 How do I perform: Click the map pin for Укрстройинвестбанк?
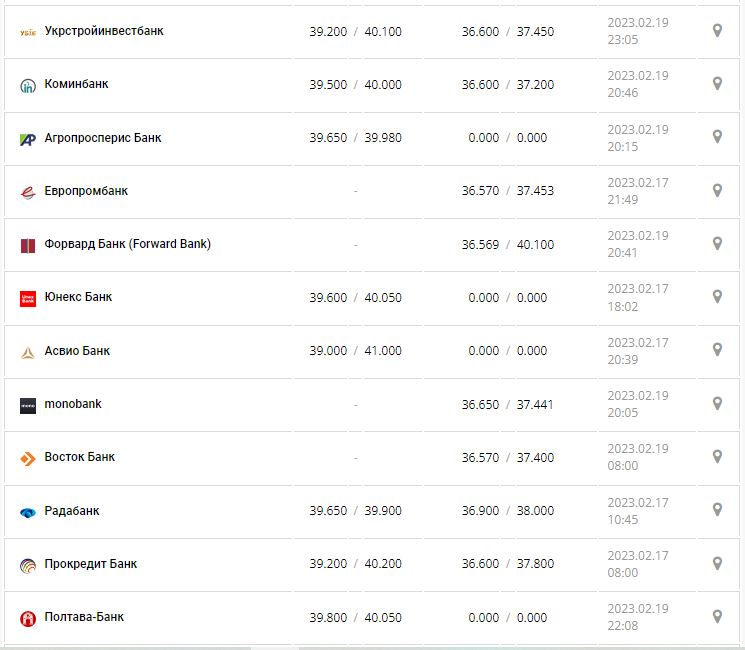(x=717, y=31)
